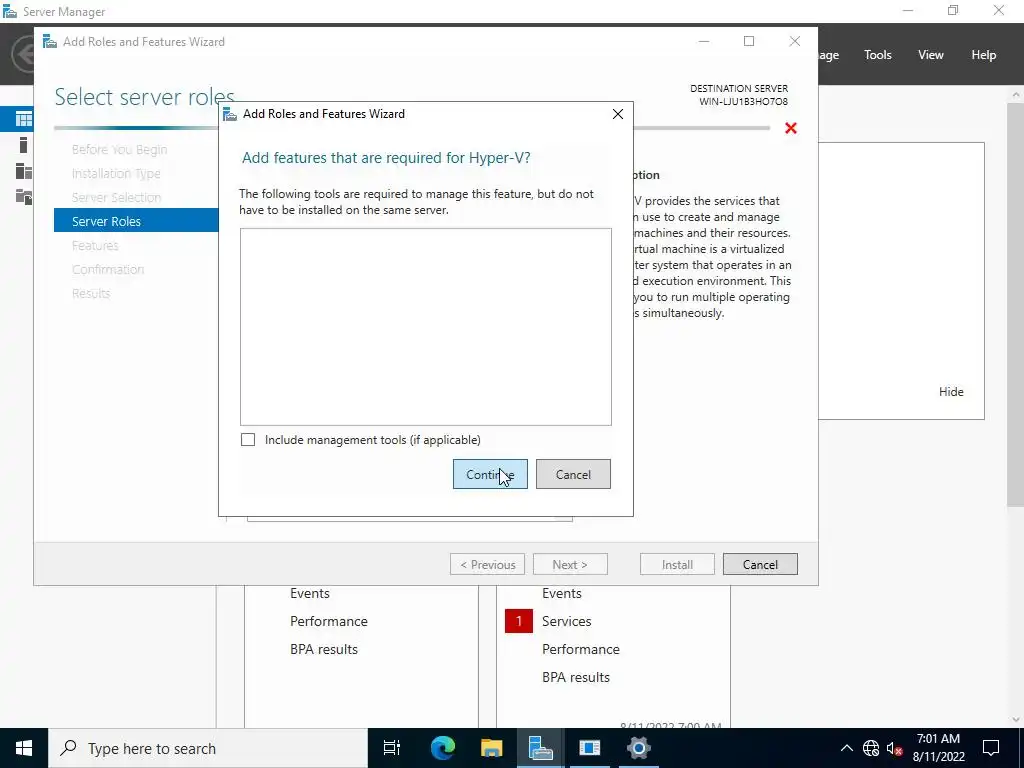Open Performance in the right tile
The image size is (1024, 768).
581,649
